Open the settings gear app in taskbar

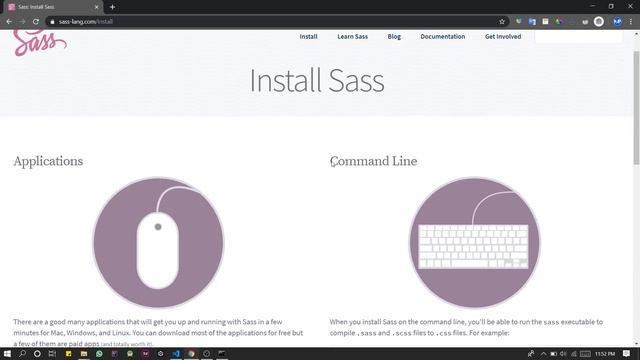[160, 353]
